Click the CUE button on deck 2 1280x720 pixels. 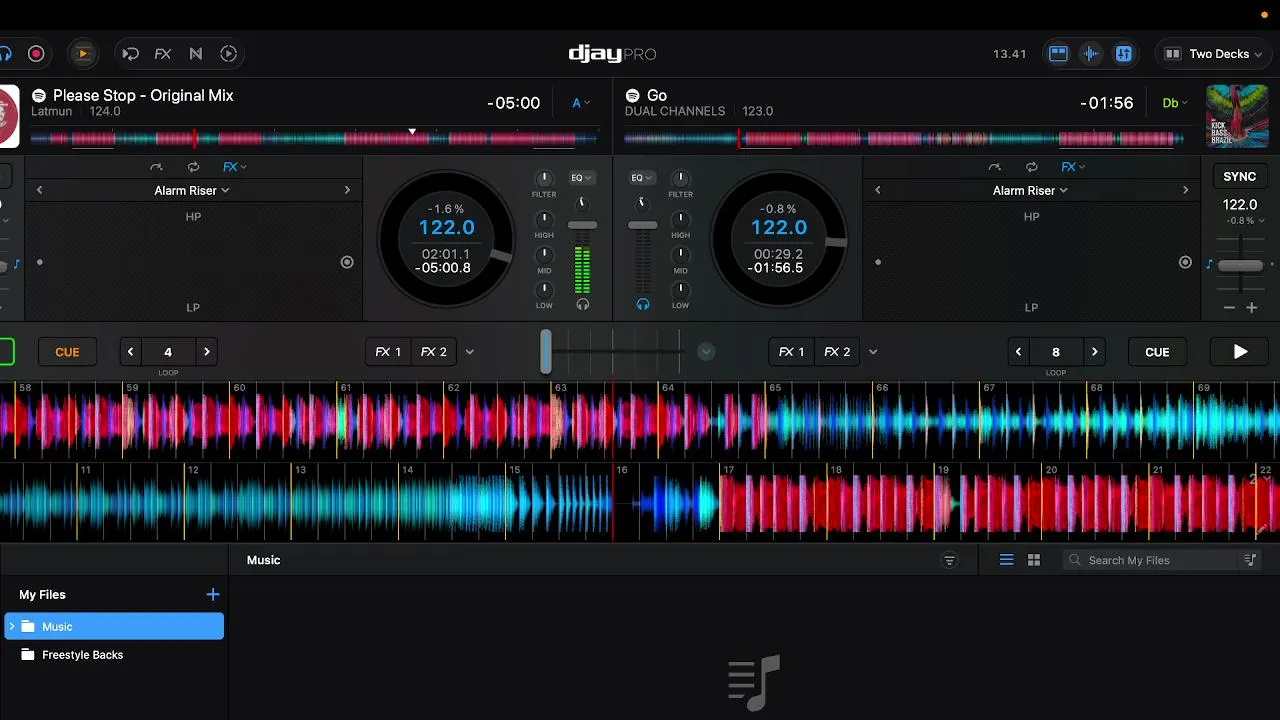(x=1157, y=352)
